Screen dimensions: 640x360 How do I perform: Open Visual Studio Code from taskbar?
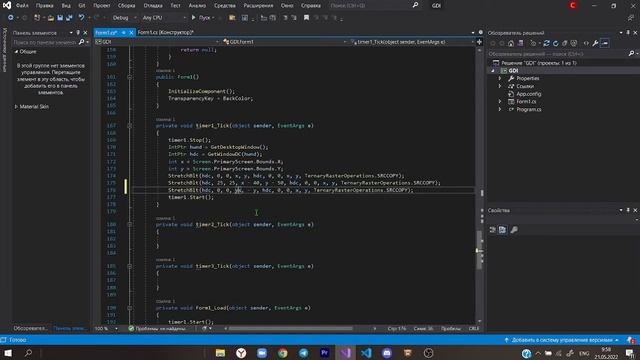point(366,353)
